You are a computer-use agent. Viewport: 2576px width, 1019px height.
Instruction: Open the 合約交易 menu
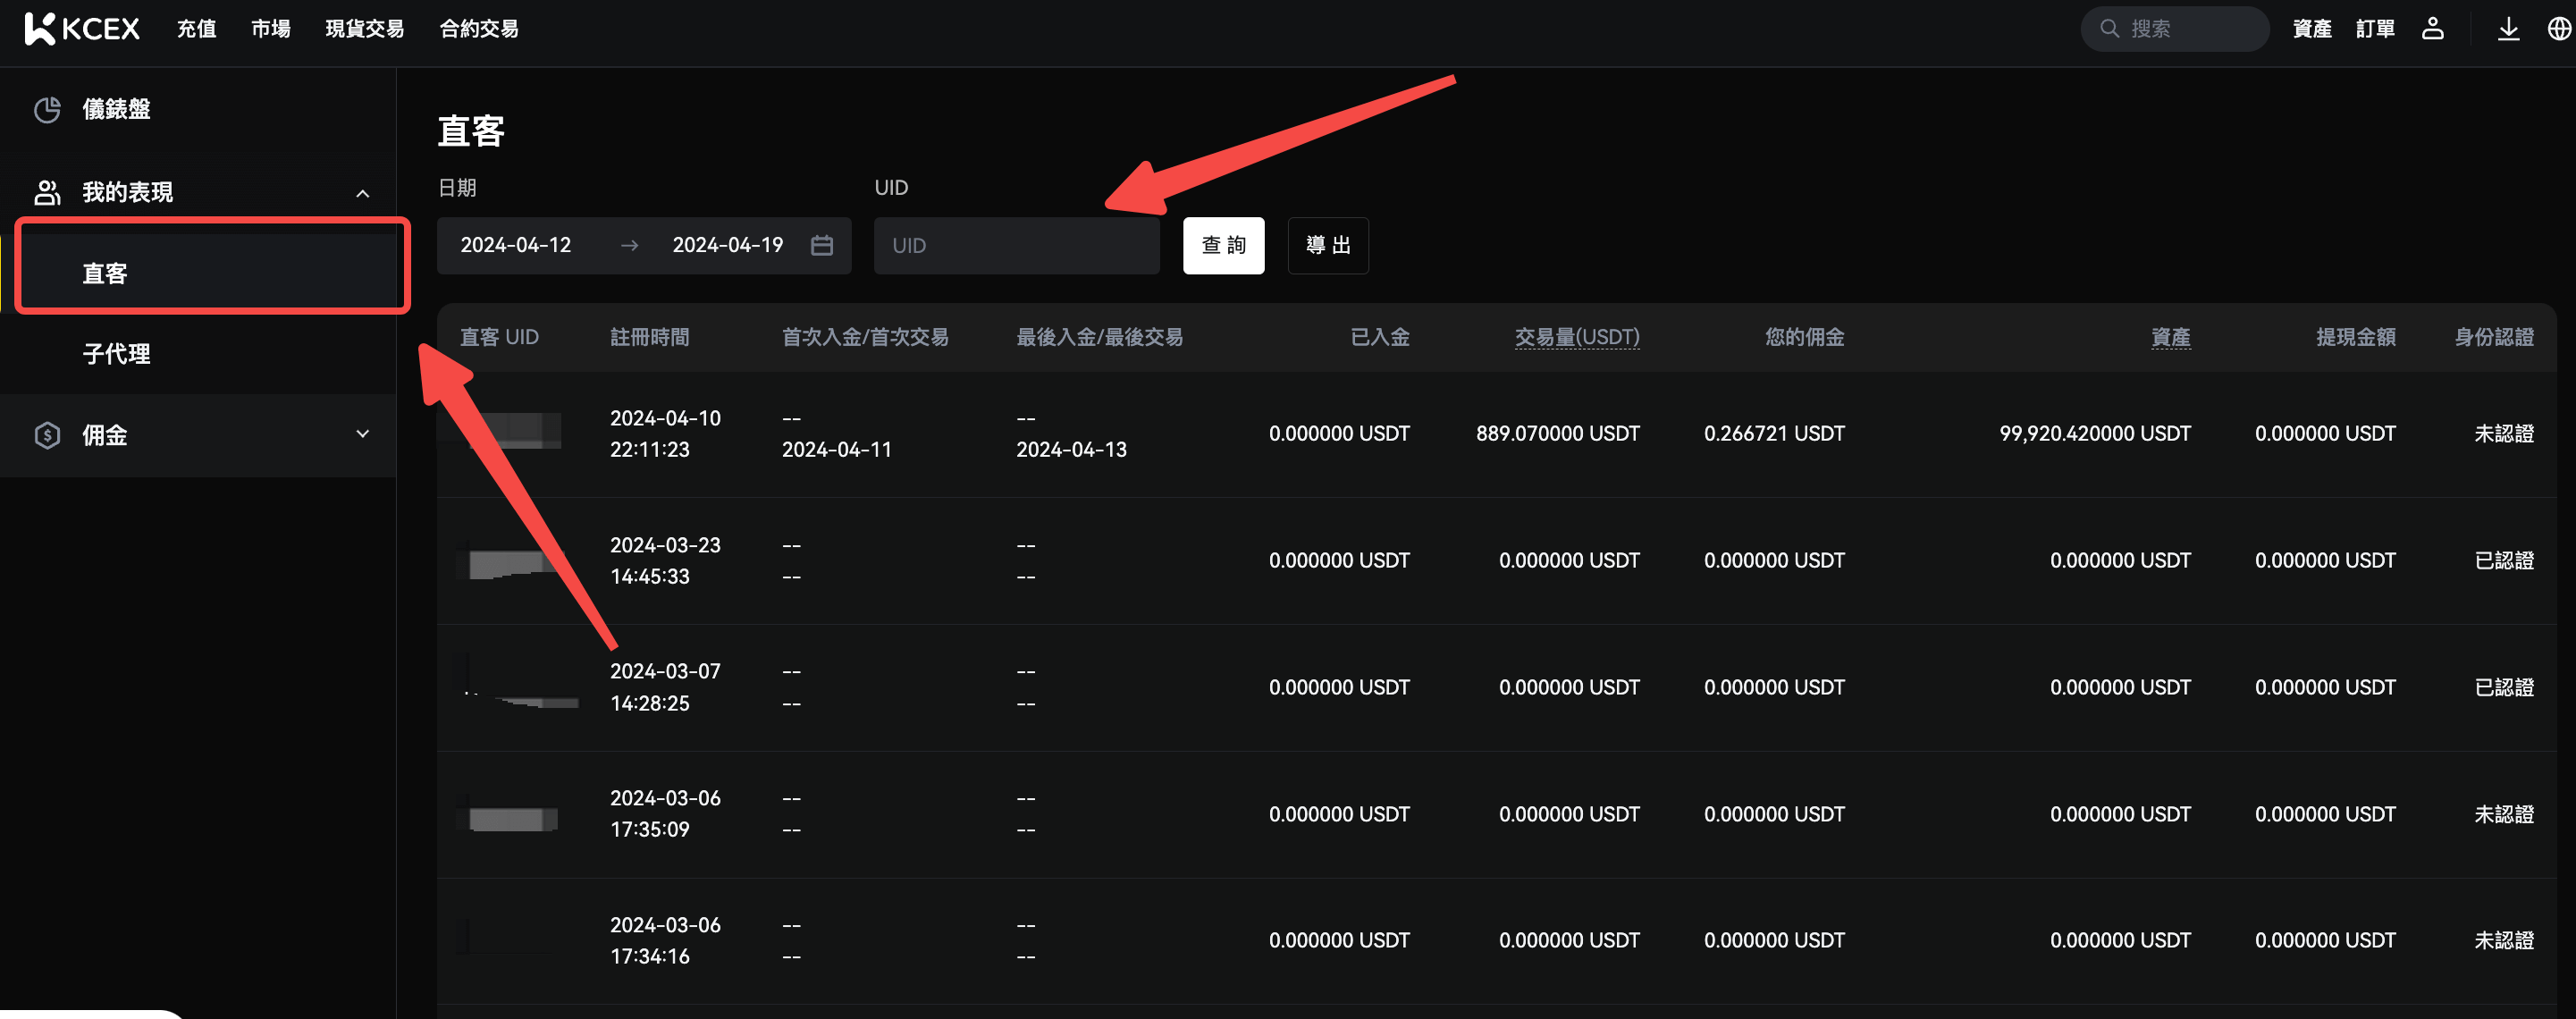(479, 29)
